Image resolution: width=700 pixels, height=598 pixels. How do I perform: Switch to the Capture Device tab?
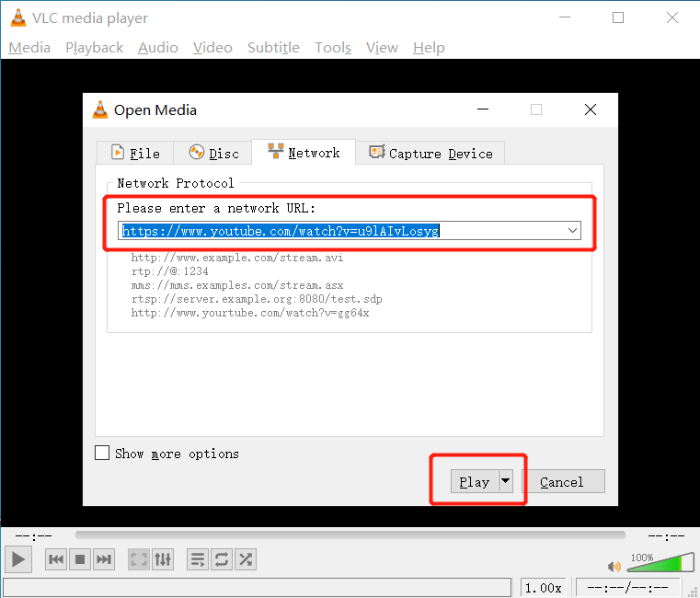point(430,153)
